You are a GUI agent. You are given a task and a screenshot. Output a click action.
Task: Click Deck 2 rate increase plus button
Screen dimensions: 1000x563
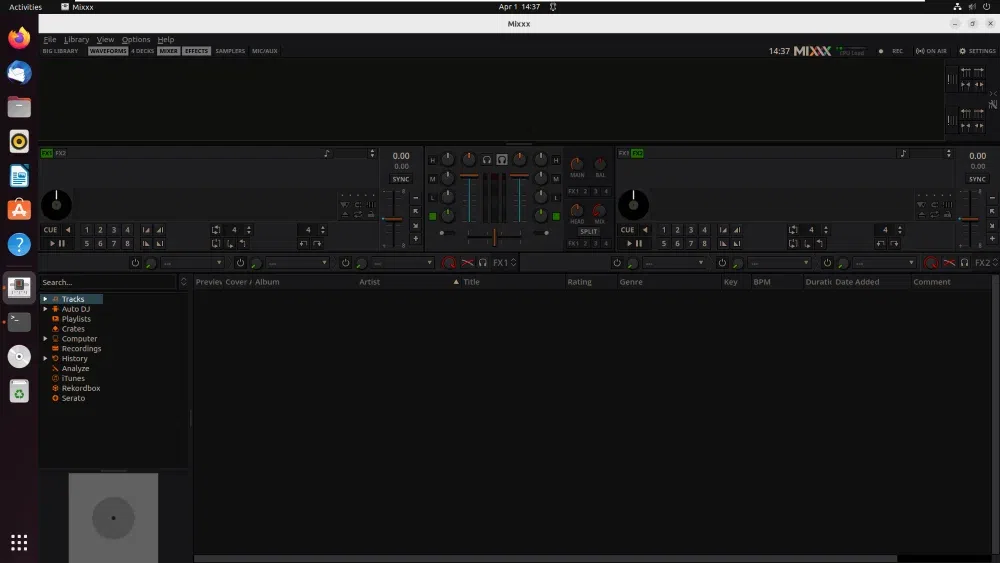[x=992, y=238]
